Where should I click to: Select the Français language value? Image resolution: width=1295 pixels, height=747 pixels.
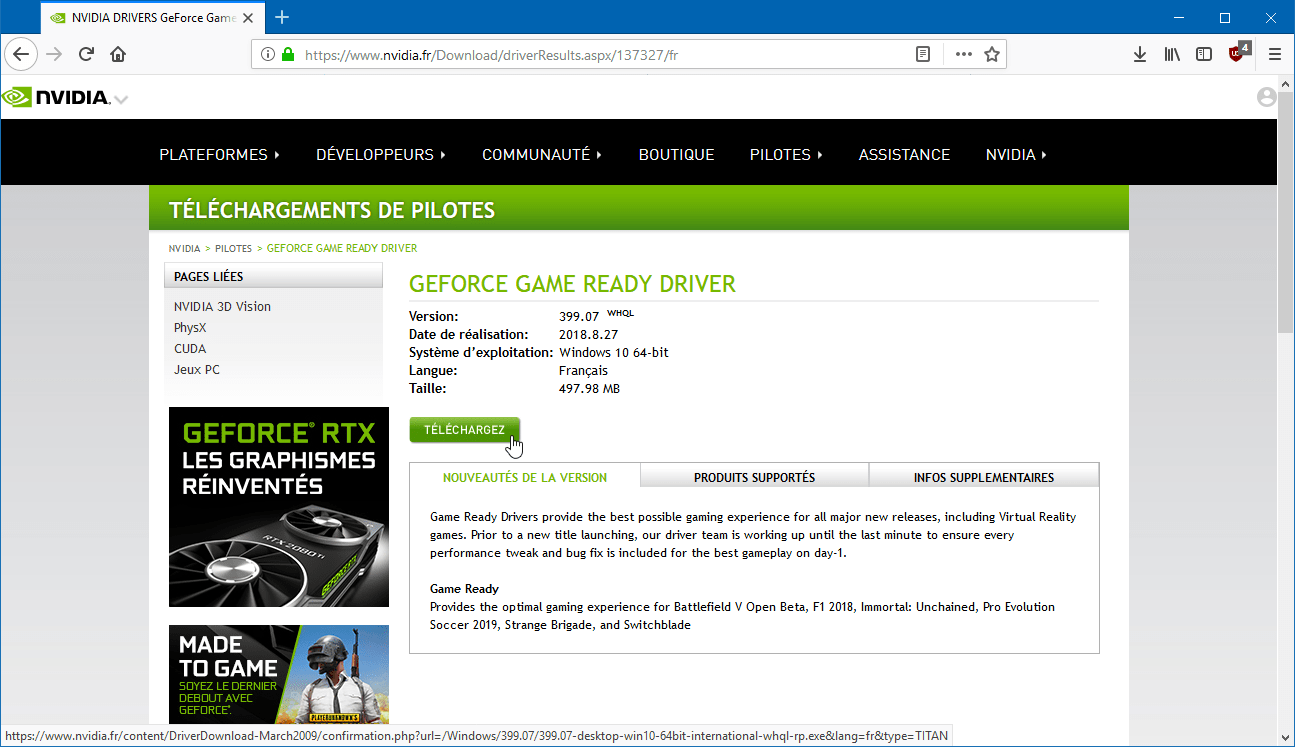(x=583, y=371)
